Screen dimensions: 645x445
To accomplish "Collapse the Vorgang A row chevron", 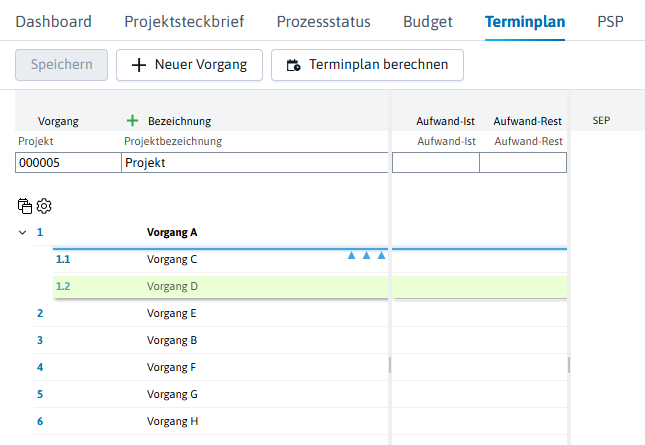I will (x=23, y=233).
